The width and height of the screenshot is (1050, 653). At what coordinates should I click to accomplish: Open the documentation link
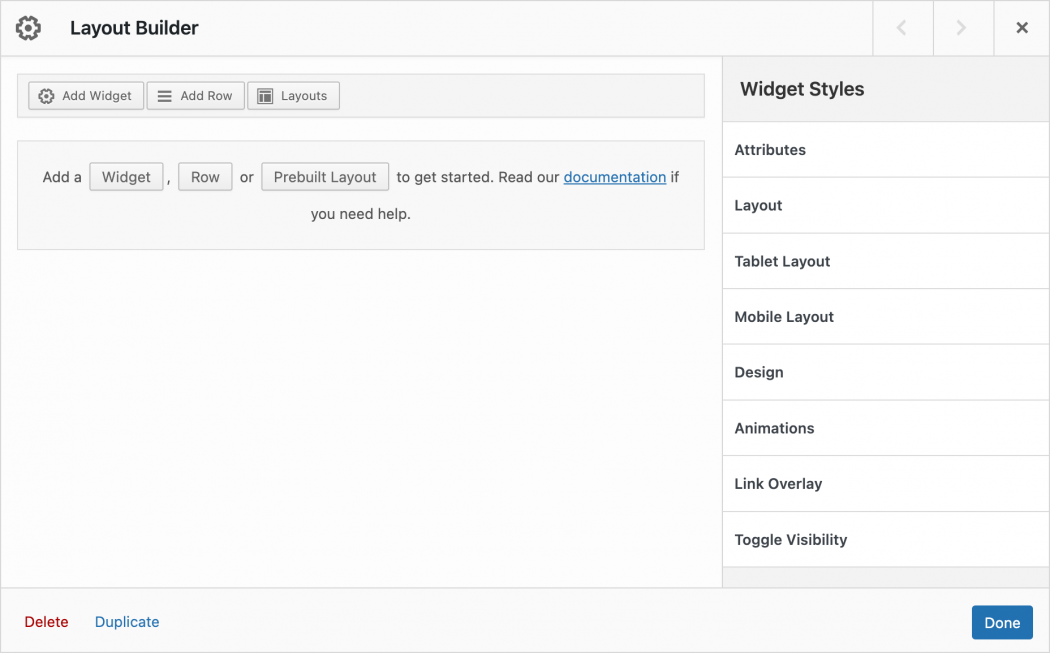pyautogui.click(x=614, y=177)
